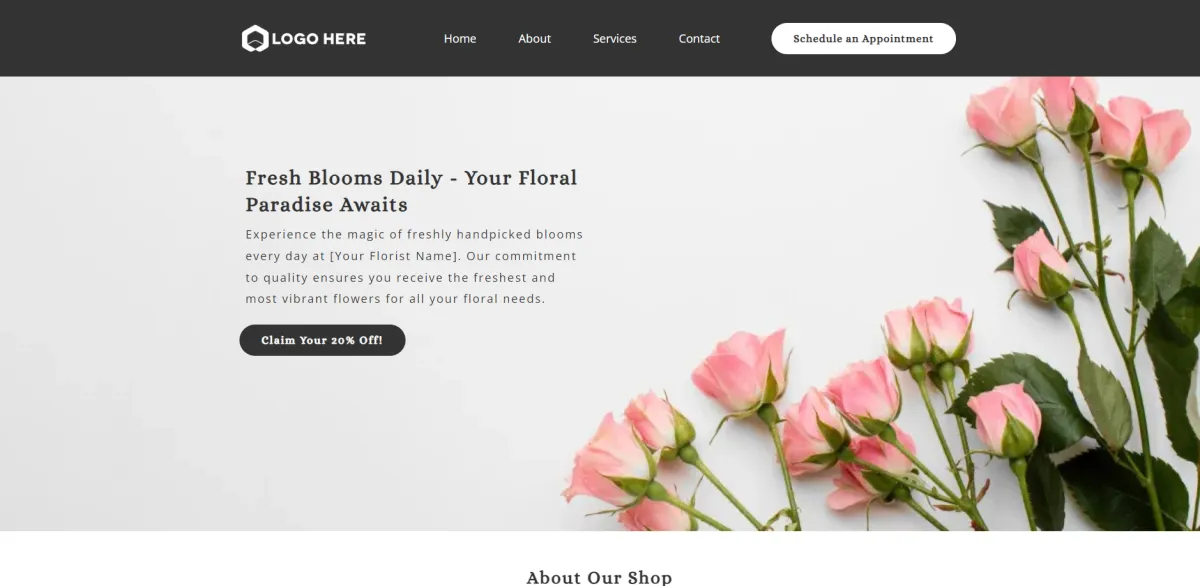The image size is (1200, 586).
Task: Open the About menu item
Action: pyautogui.click(x=534, y=39)
